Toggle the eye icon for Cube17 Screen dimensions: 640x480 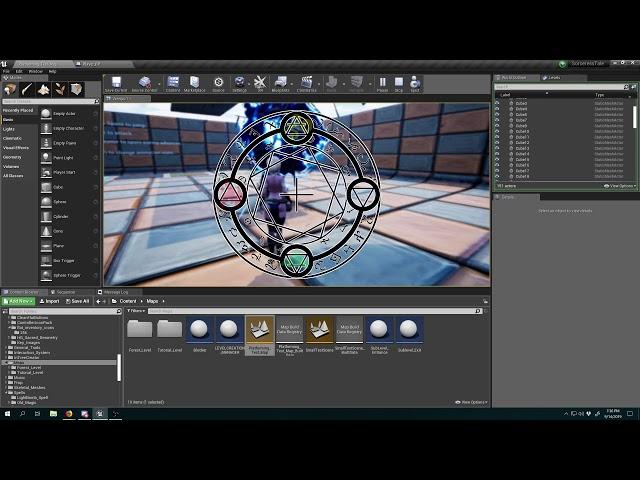point(497,171)
